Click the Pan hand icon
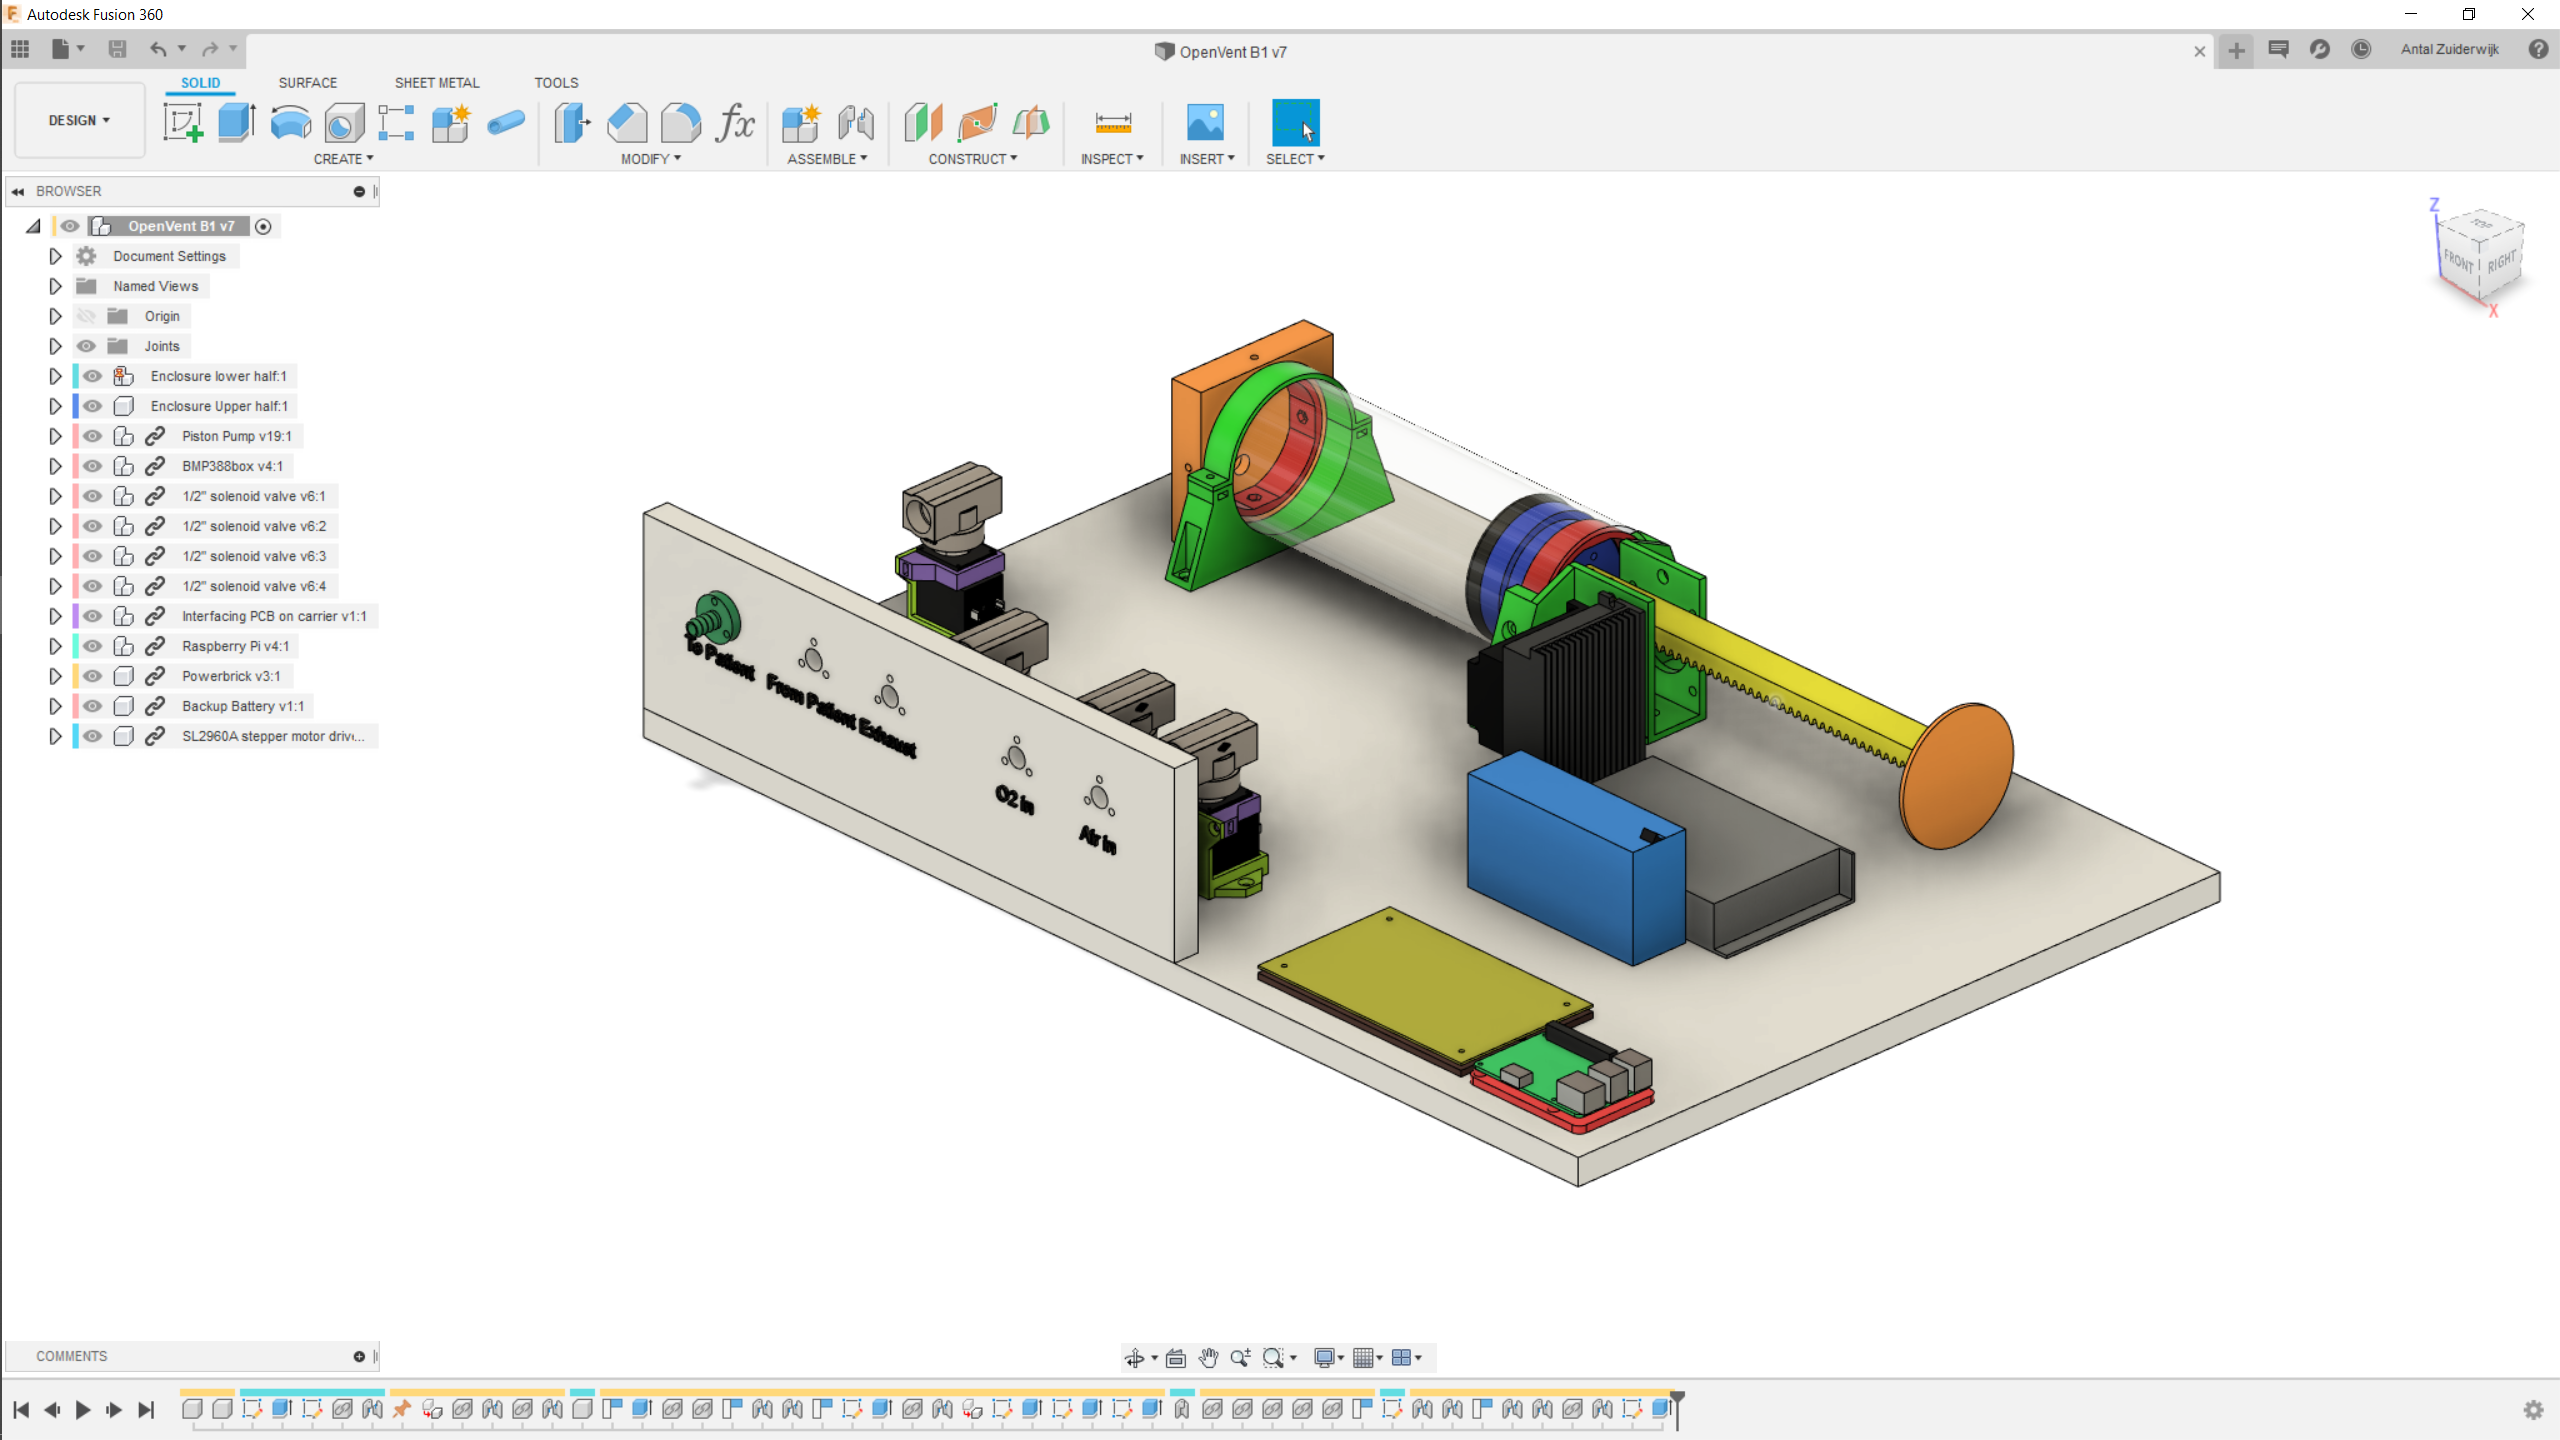2560x1440 pixels. 1208,1357
